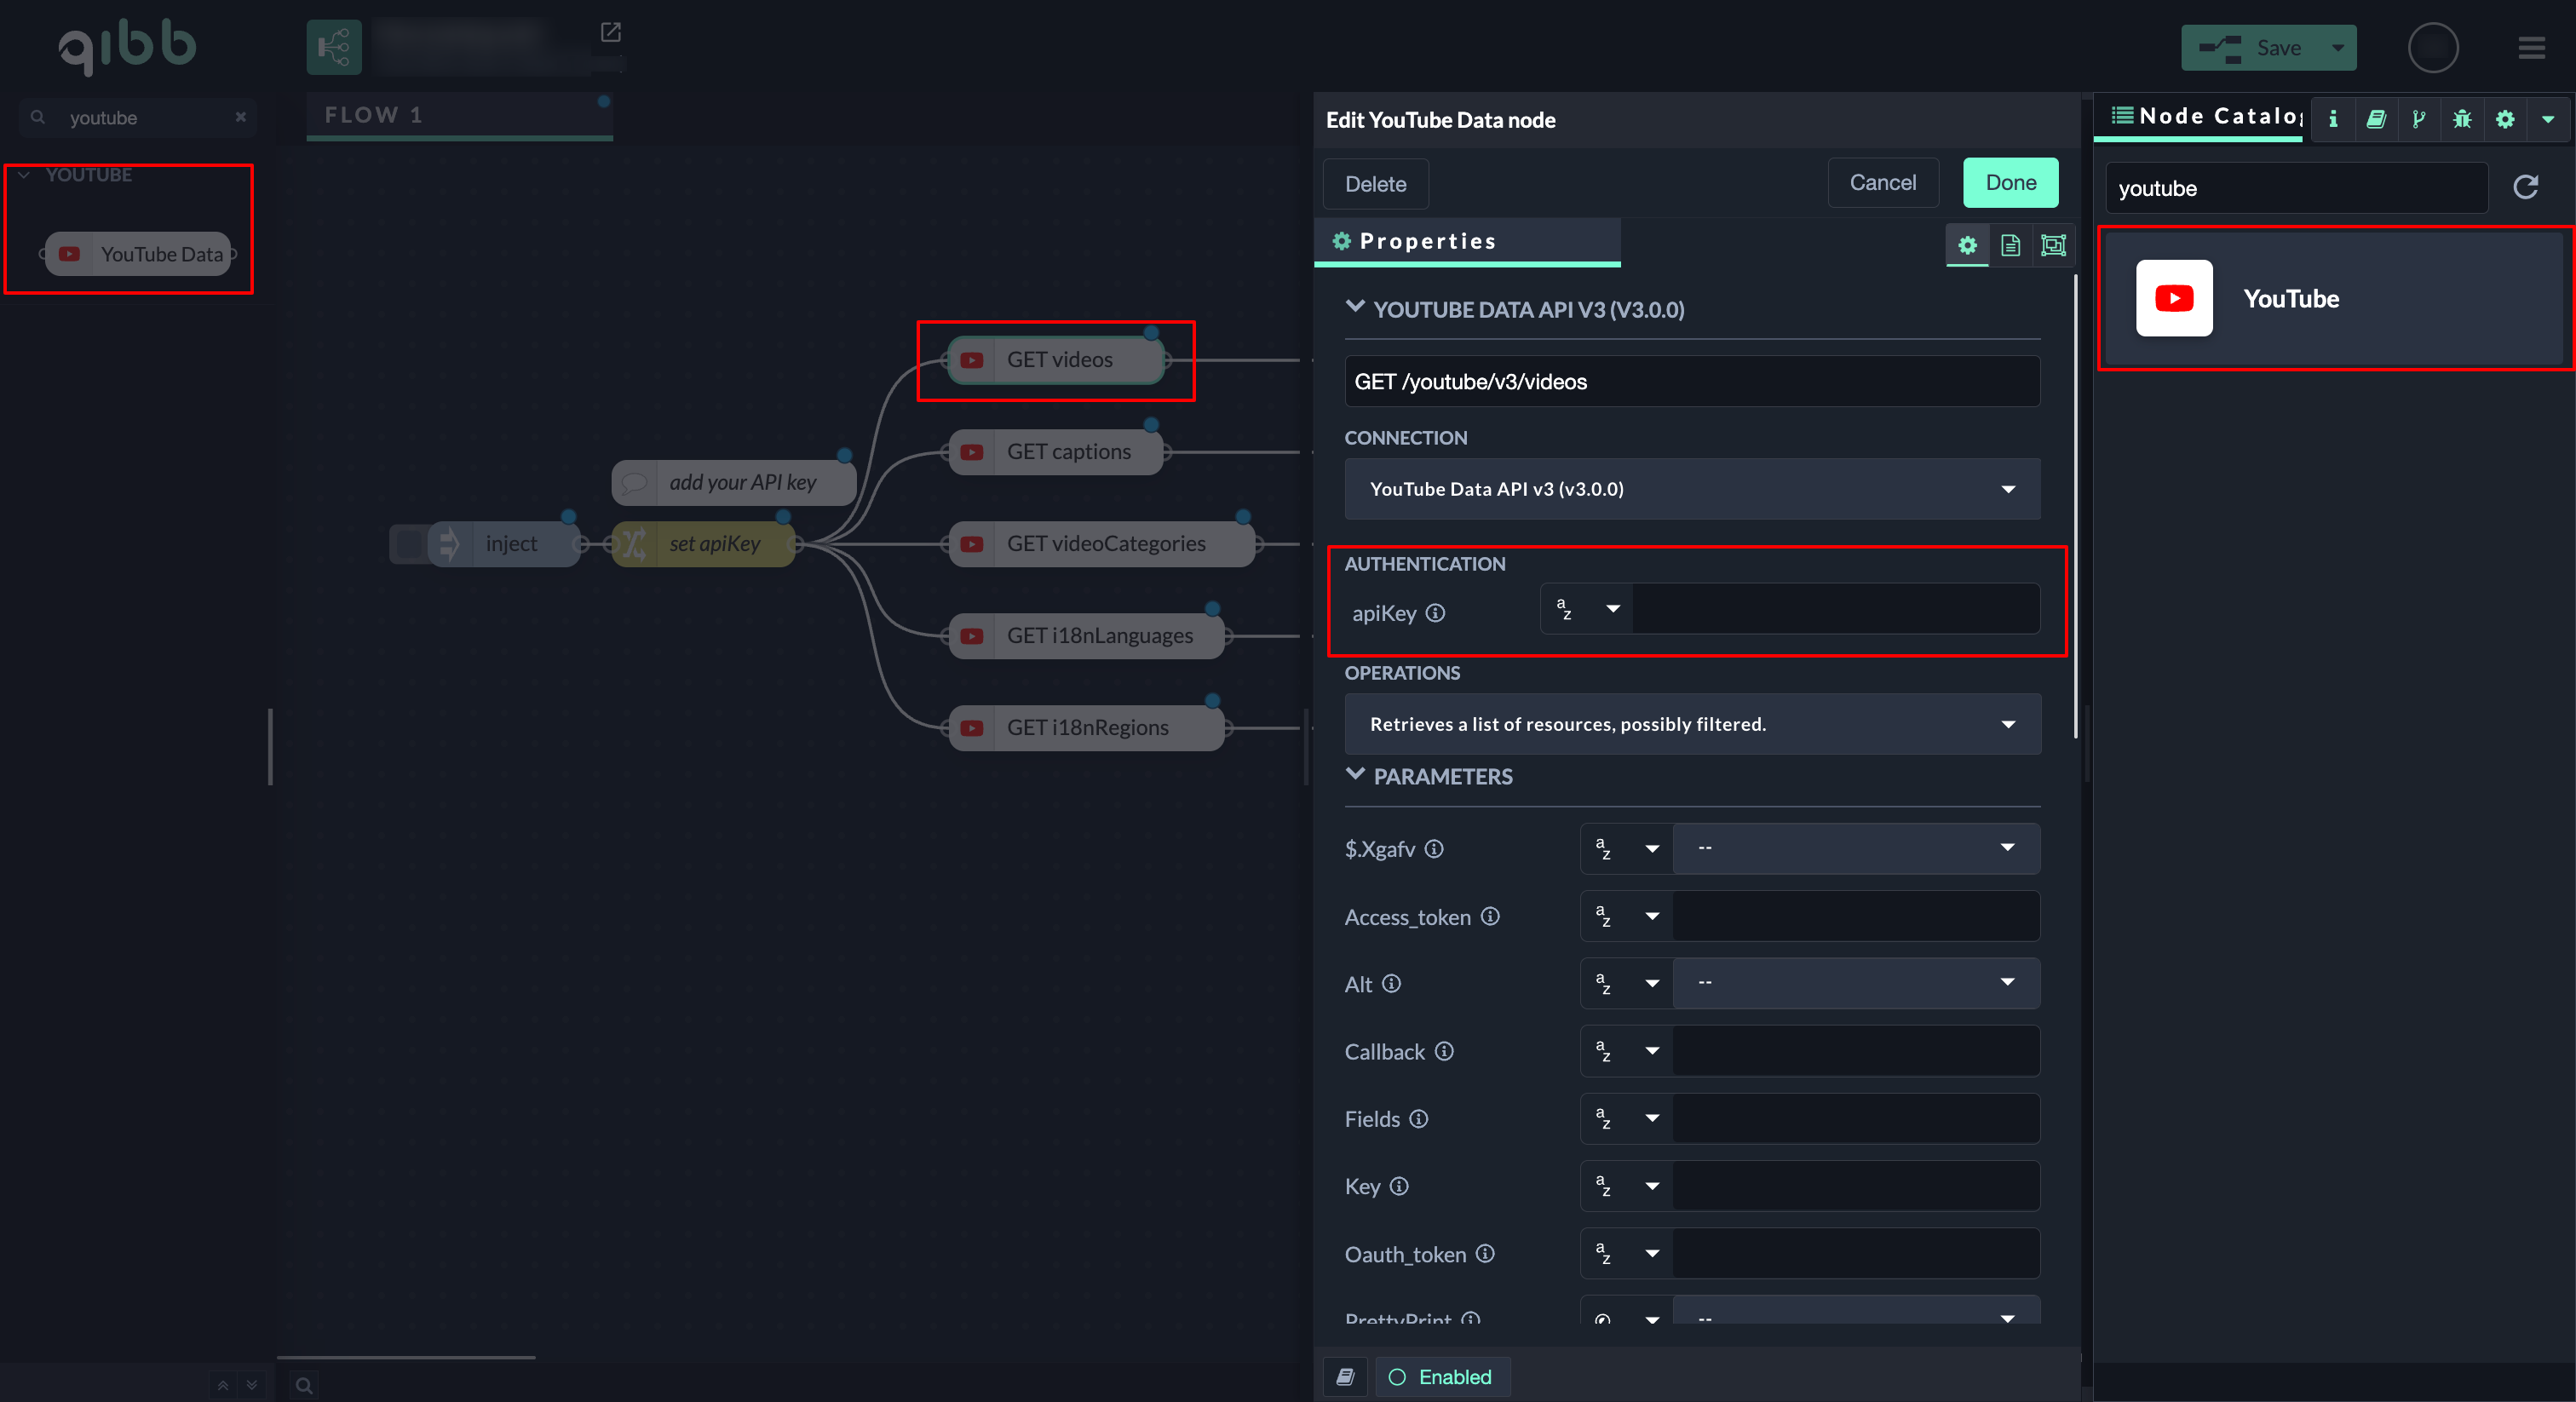Click the apiKey input field

[1835, 609]
